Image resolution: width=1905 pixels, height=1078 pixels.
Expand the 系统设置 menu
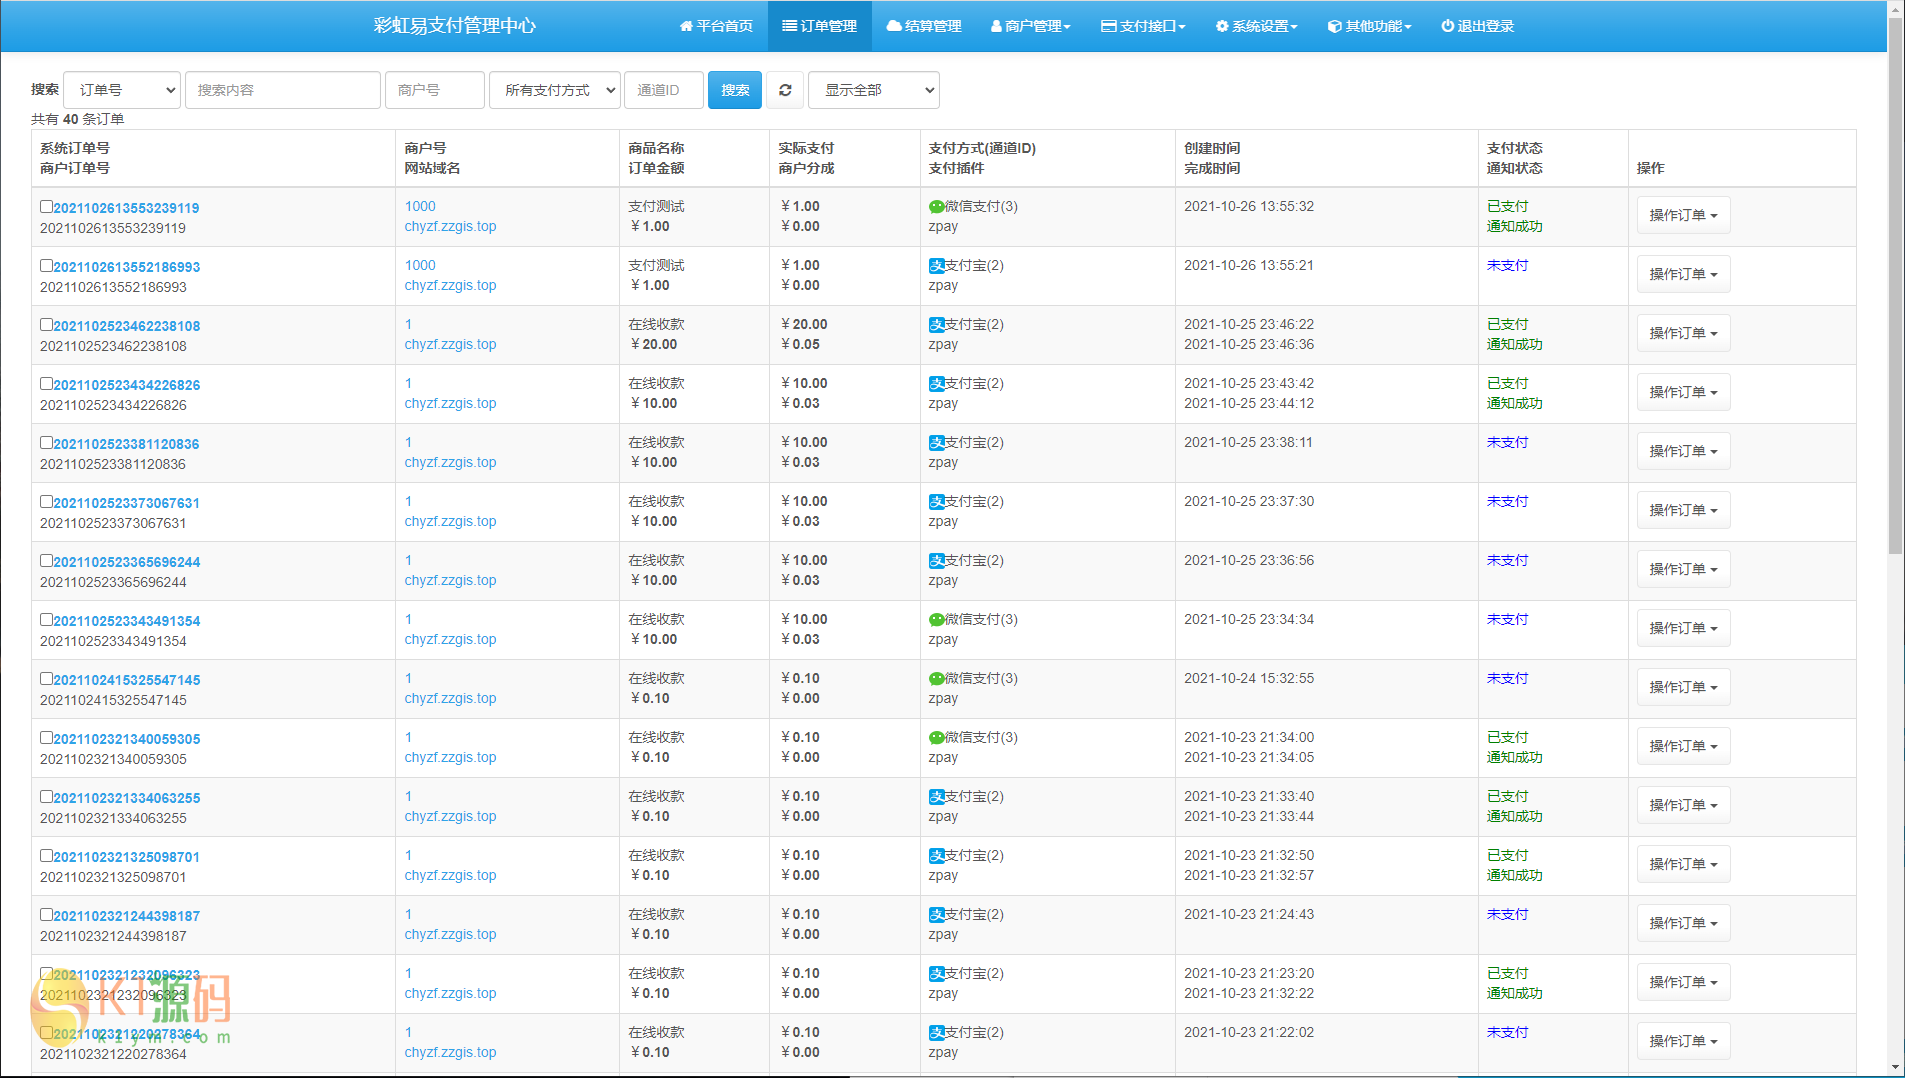tap(1257, 26)
